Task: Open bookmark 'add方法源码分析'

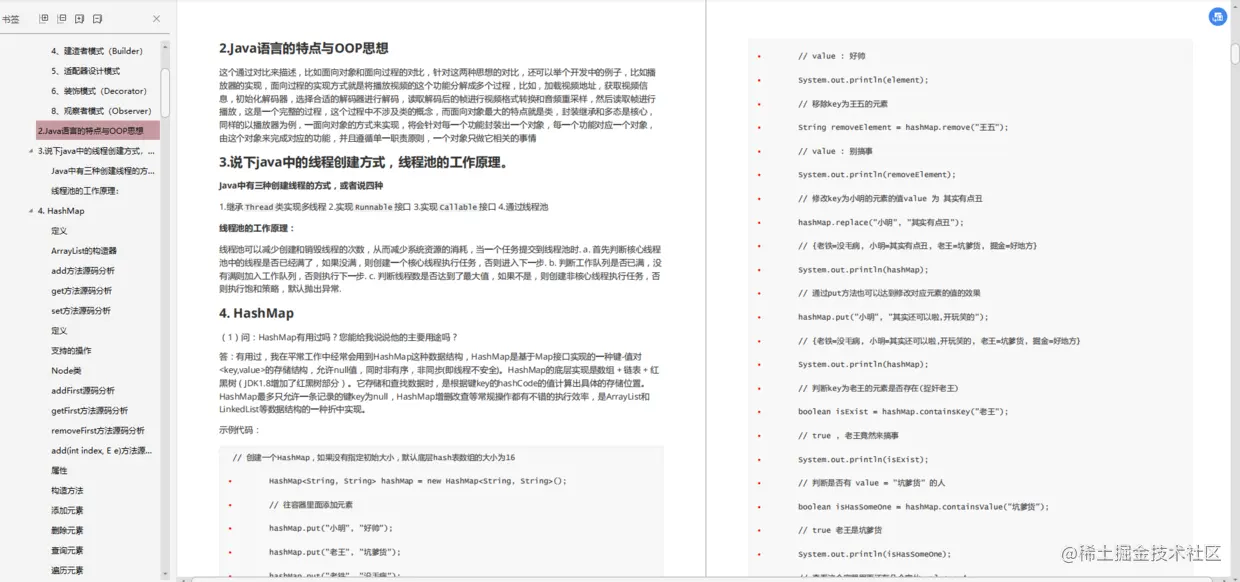Action: point(83,271)
